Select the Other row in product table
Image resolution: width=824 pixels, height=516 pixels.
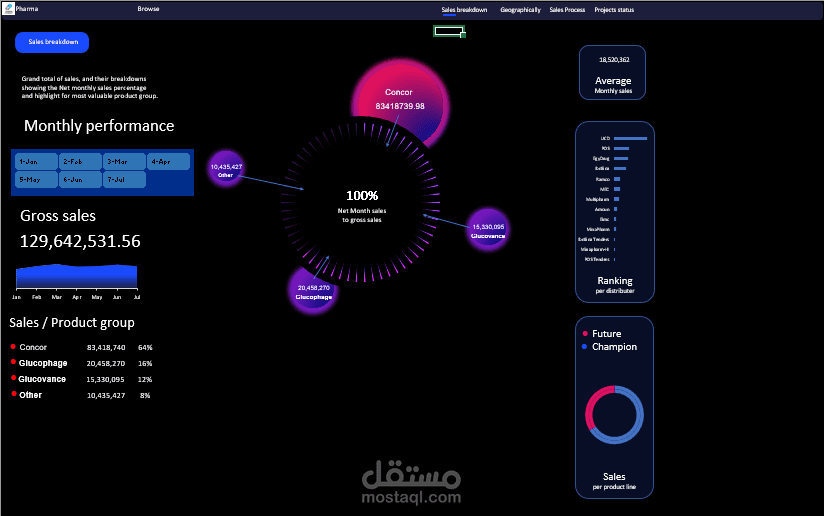pos(81,395)
